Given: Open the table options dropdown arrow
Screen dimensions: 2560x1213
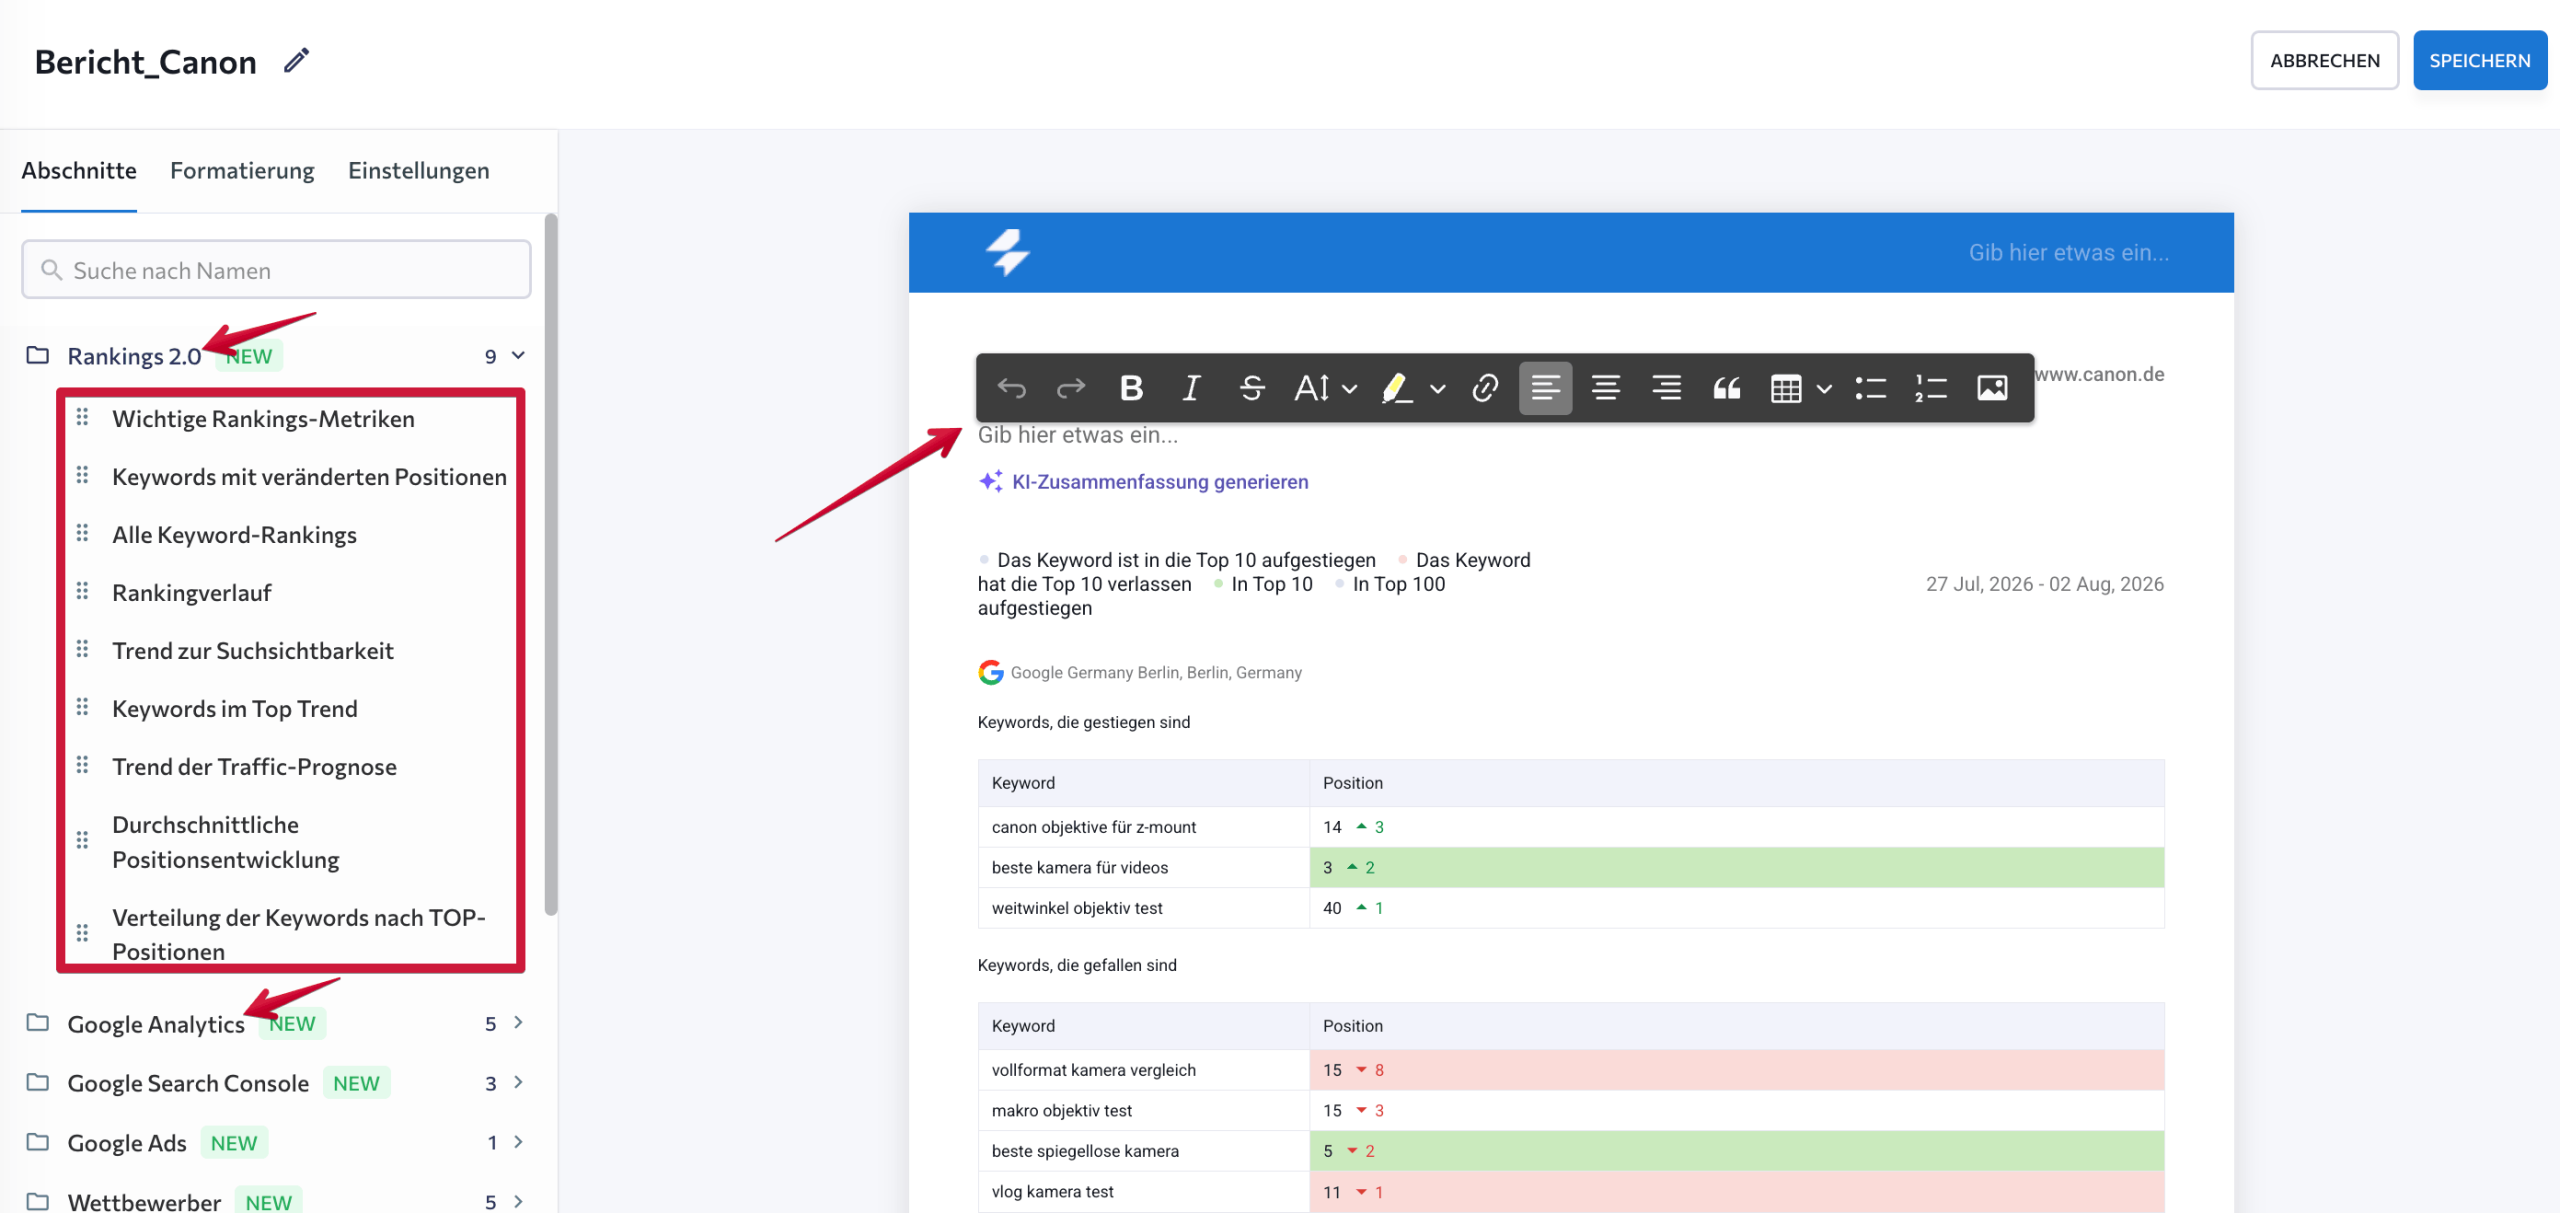Looking at the screenshot, I should 1824,389.
